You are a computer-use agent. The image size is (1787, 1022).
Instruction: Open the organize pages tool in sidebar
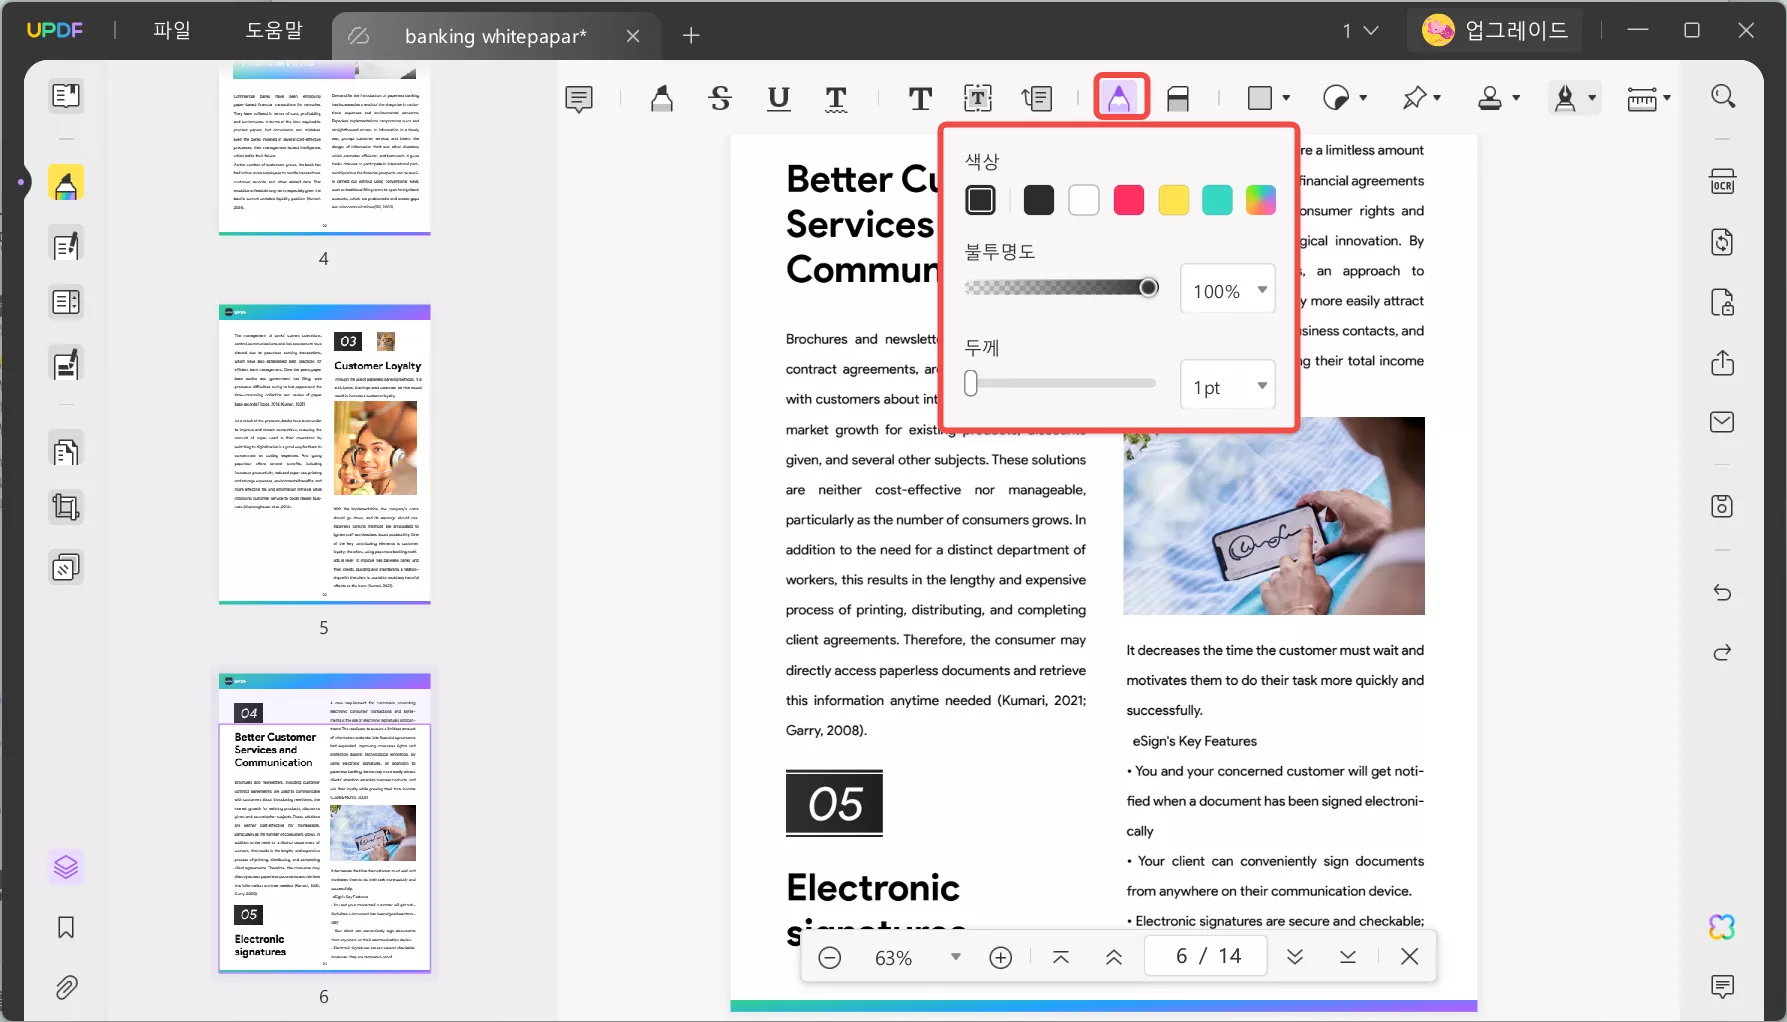66,452
